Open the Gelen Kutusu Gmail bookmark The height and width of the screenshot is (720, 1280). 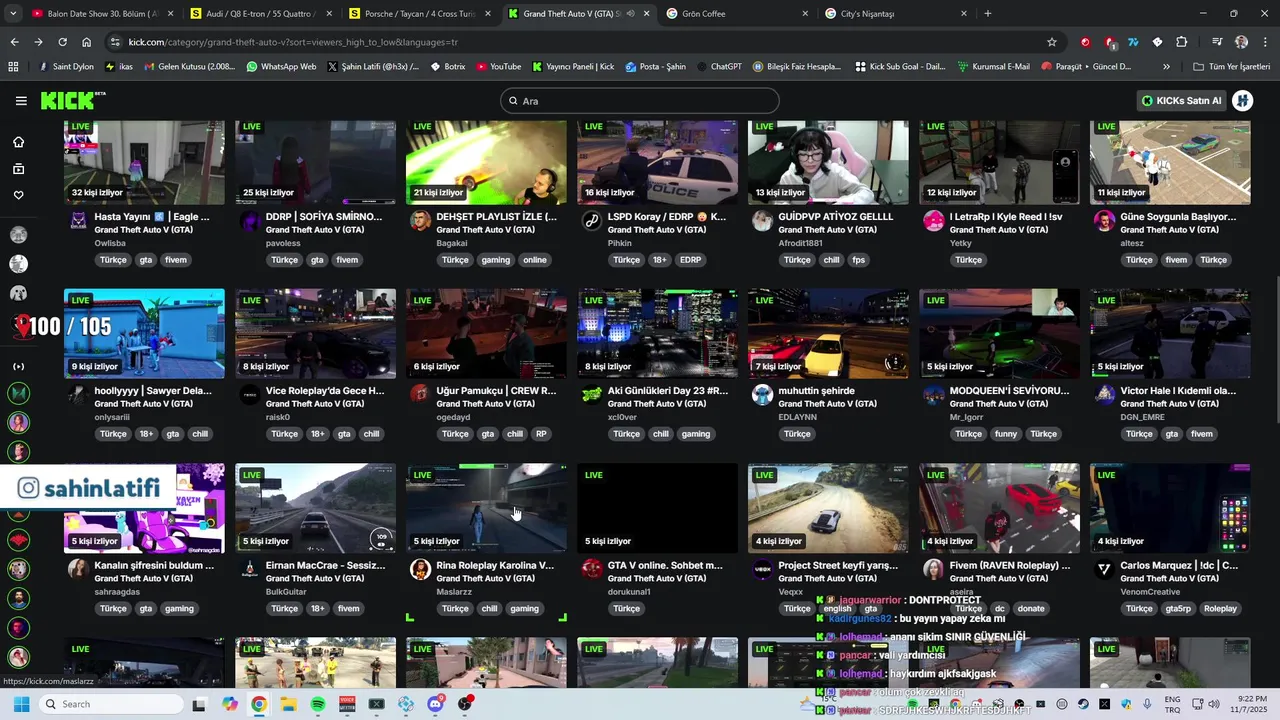tap(190, 67)
